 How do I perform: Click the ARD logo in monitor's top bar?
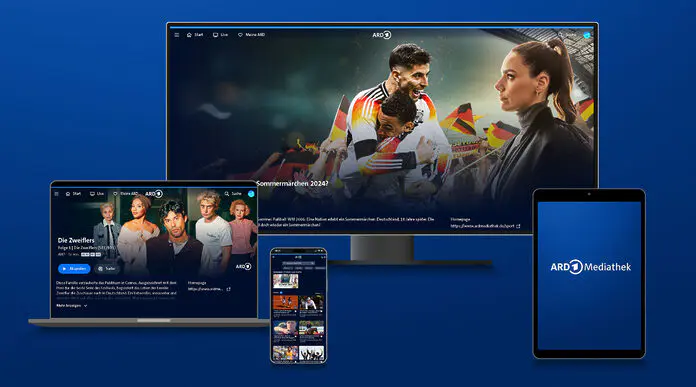(x=382, y=35)
